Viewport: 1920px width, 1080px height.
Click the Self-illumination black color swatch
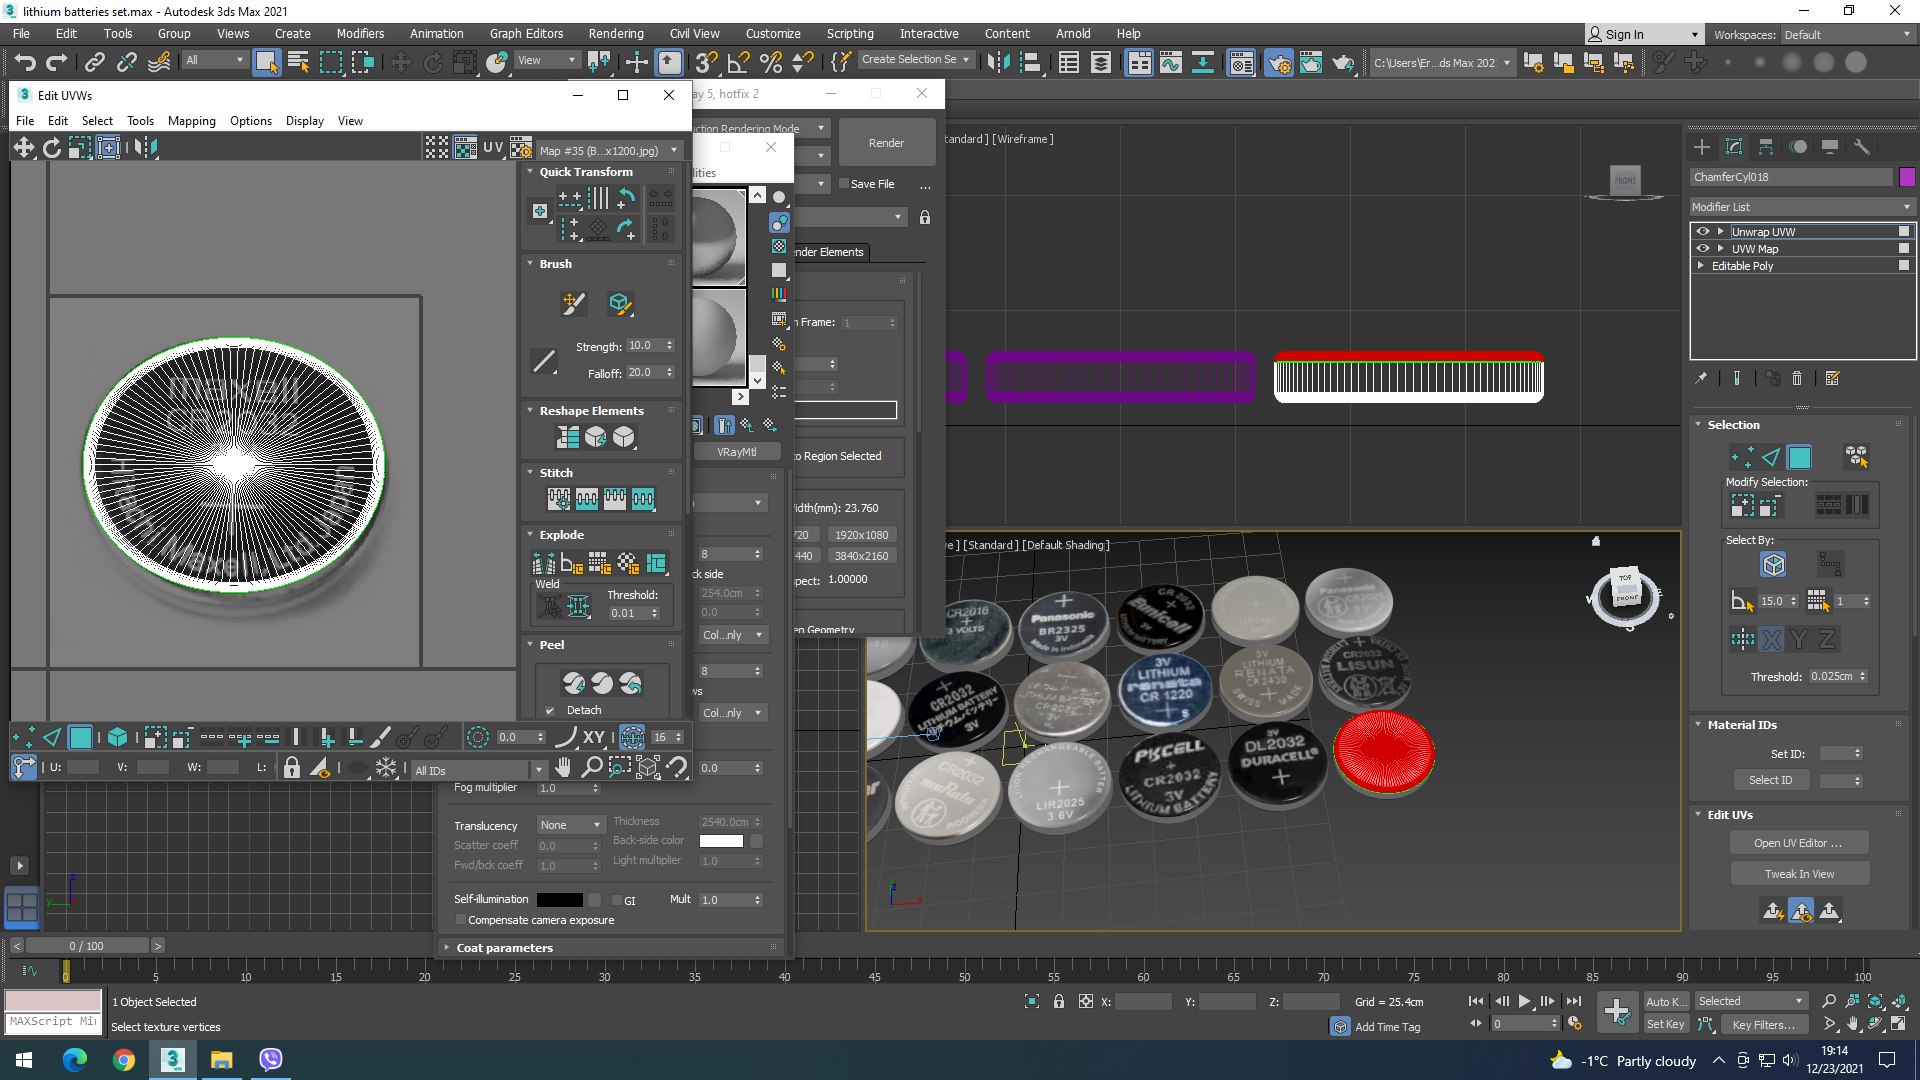point(559,900)
